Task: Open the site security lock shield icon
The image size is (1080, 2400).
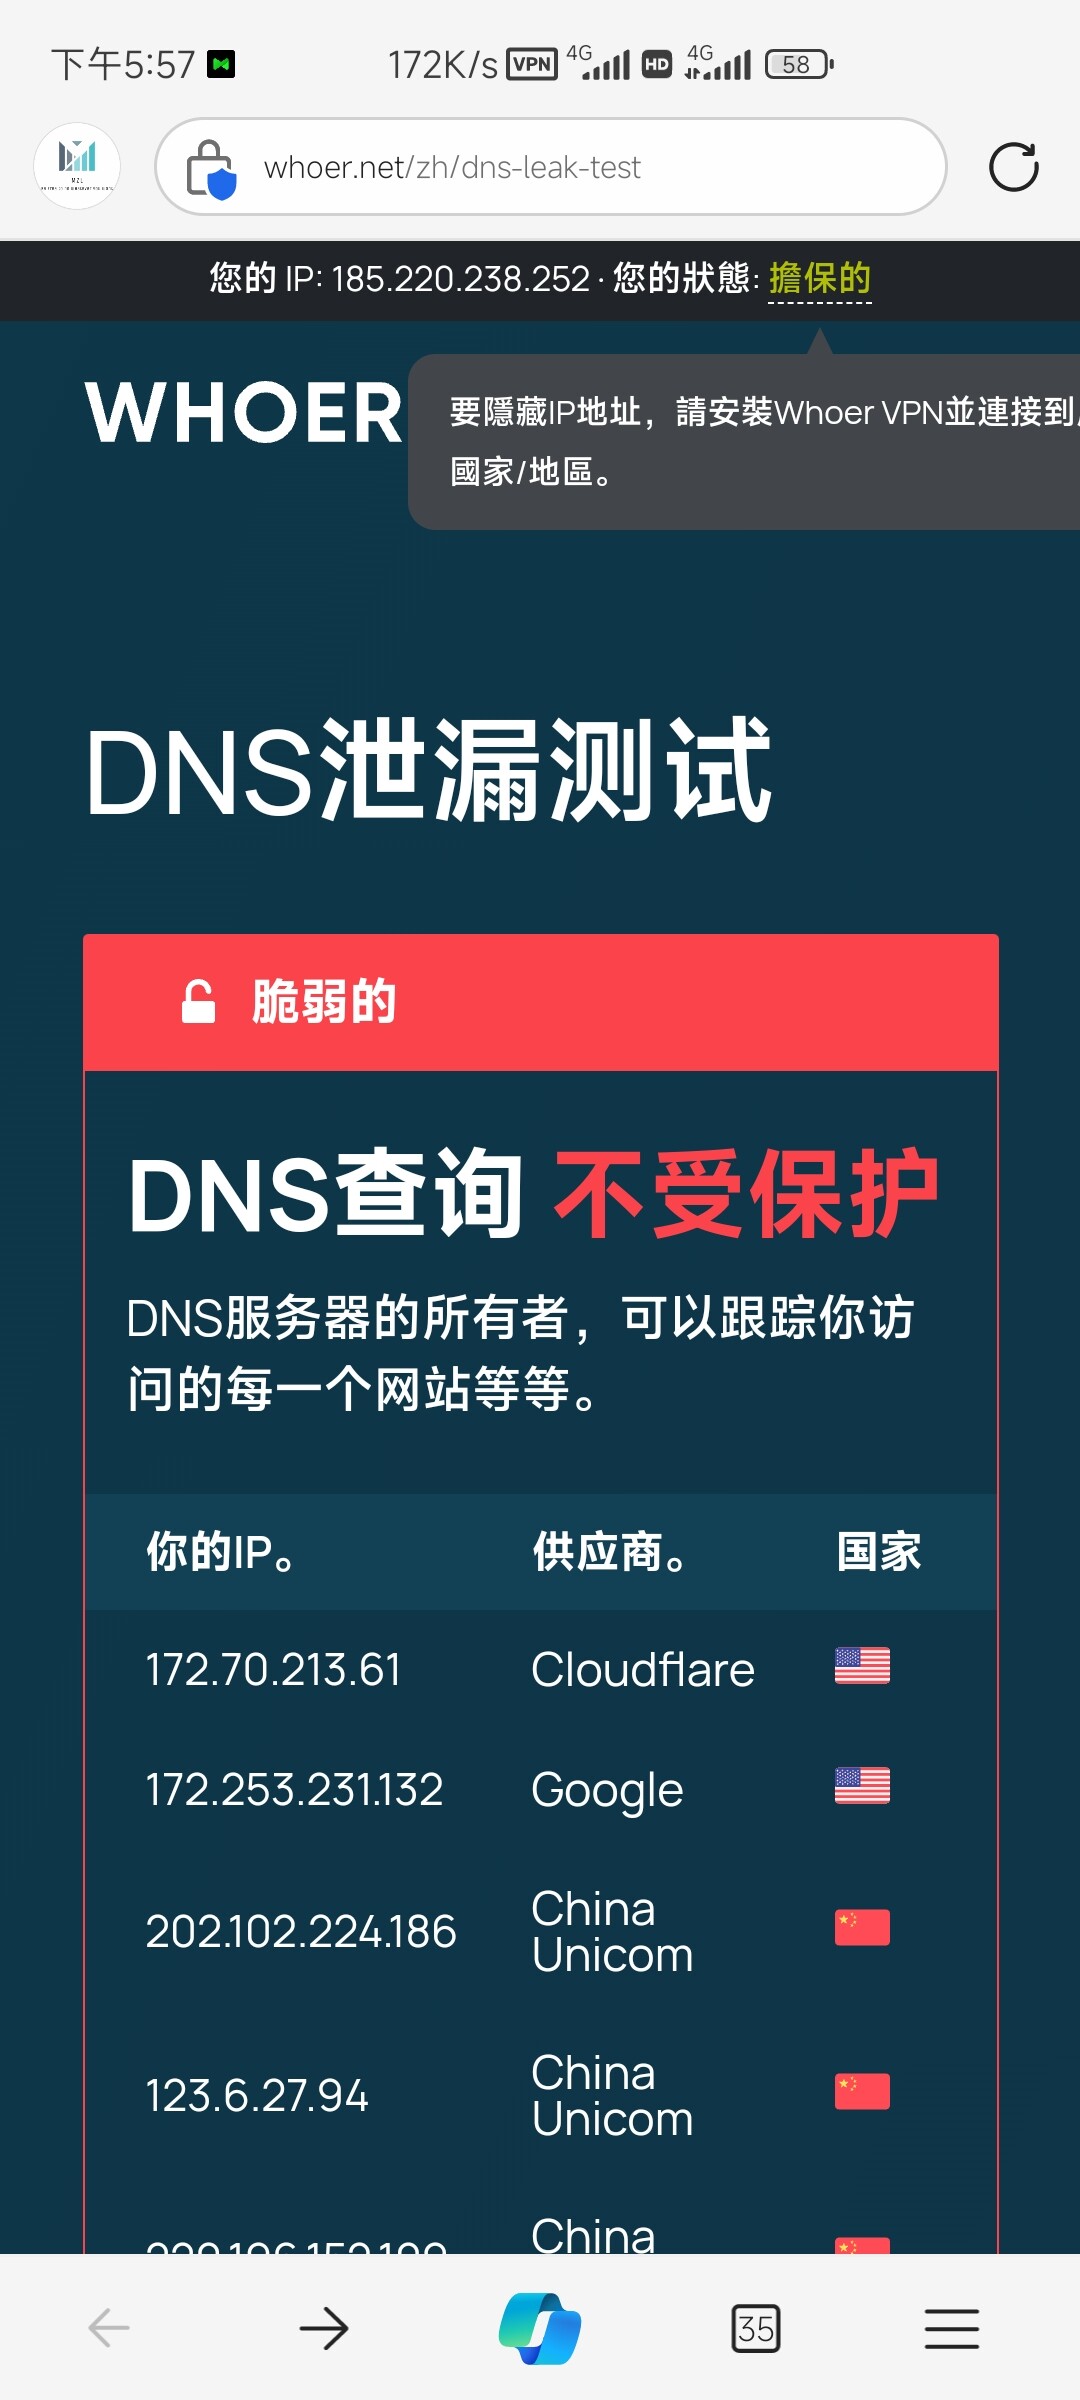Action: (x=211, y=169)
